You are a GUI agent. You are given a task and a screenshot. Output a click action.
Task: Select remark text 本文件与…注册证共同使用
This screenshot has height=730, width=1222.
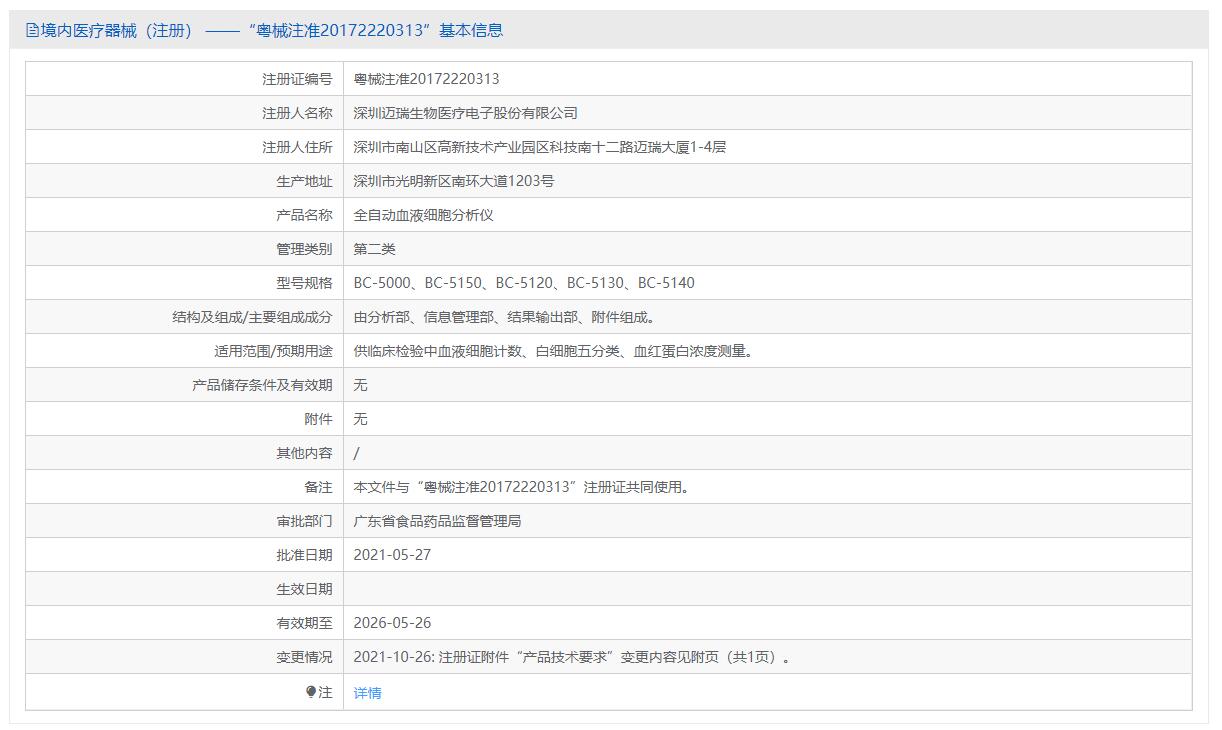tap(521, 487)
